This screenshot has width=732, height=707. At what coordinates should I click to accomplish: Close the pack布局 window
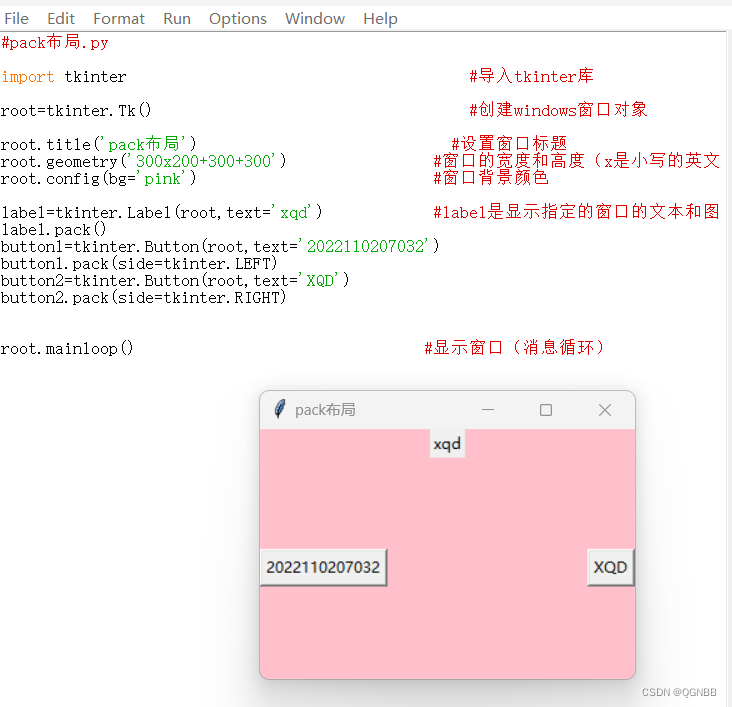(x=605, y=410)
